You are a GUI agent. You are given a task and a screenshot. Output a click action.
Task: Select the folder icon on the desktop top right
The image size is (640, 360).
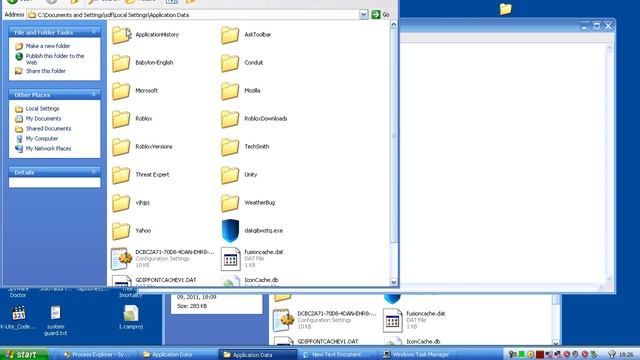point(505,9)
